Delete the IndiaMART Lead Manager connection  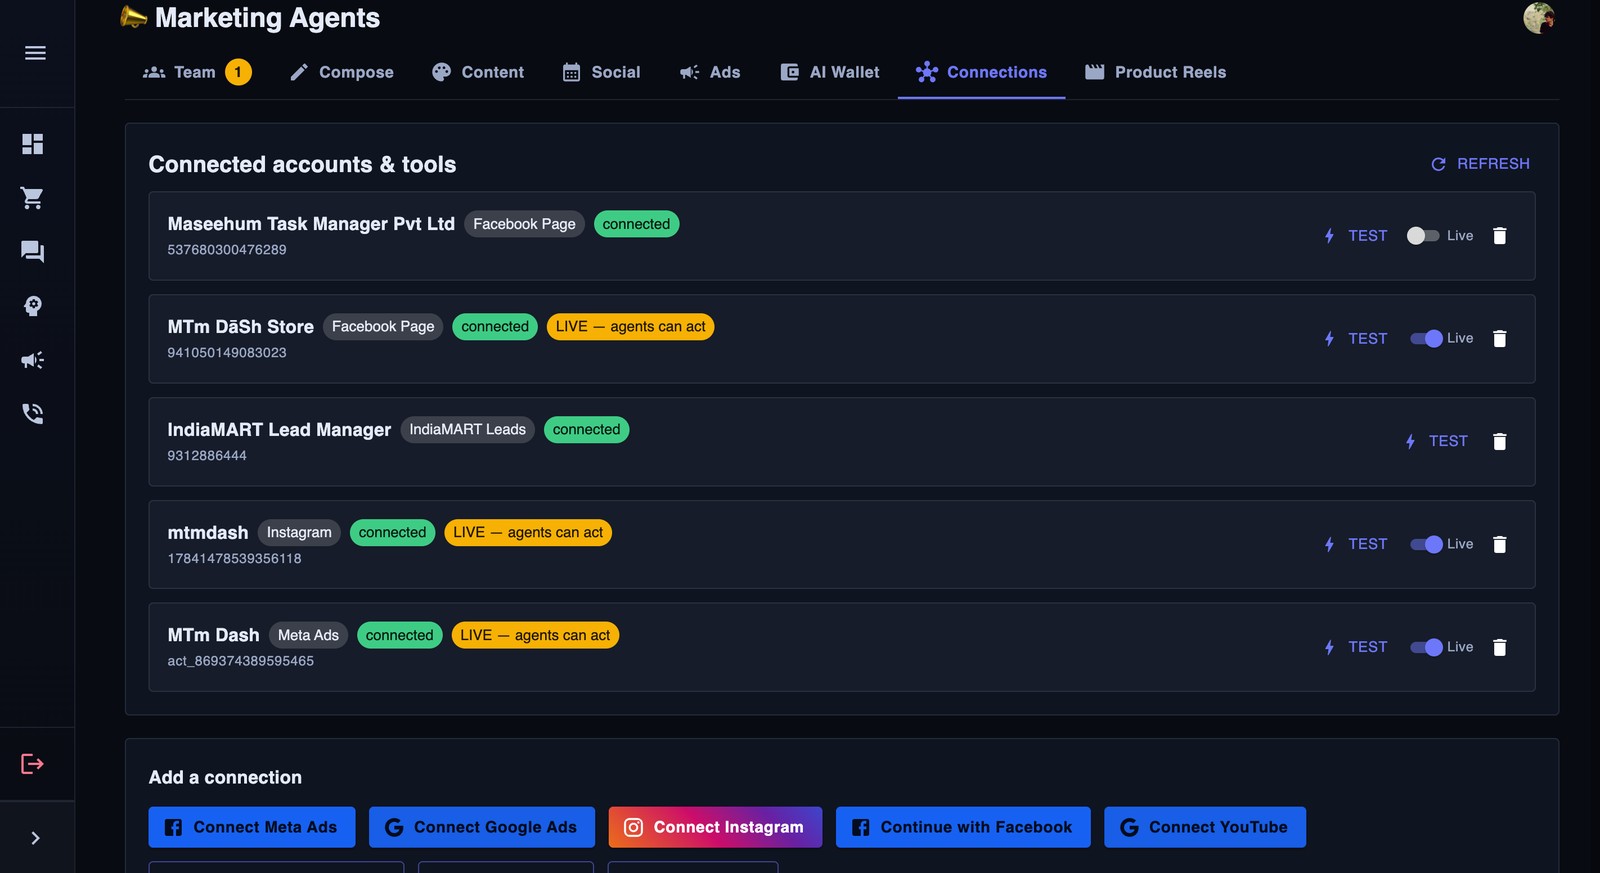click(1499, 442)
